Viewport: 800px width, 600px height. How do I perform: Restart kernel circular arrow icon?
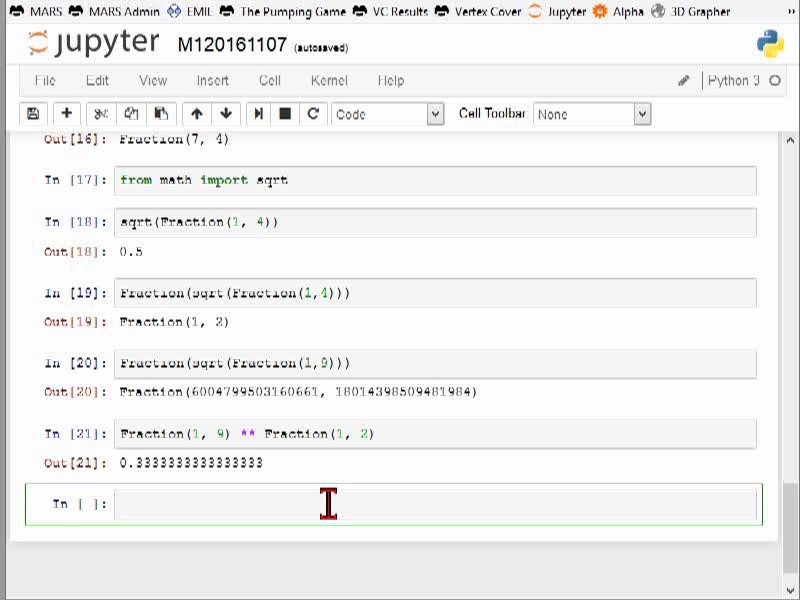(x=313, y=114)
